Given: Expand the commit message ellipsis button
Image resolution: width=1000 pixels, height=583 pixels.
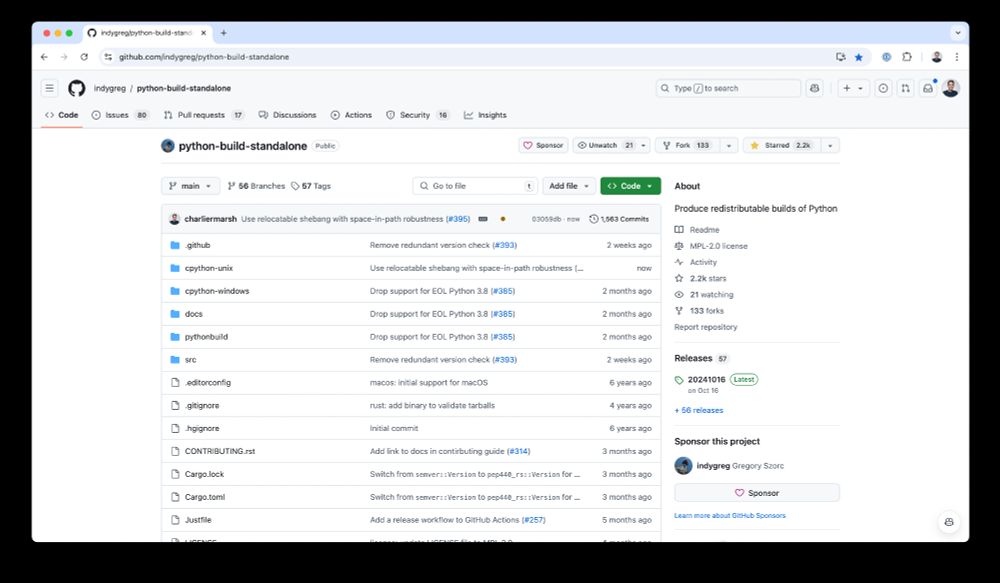Looking at the screenshot, I should 483,219.
